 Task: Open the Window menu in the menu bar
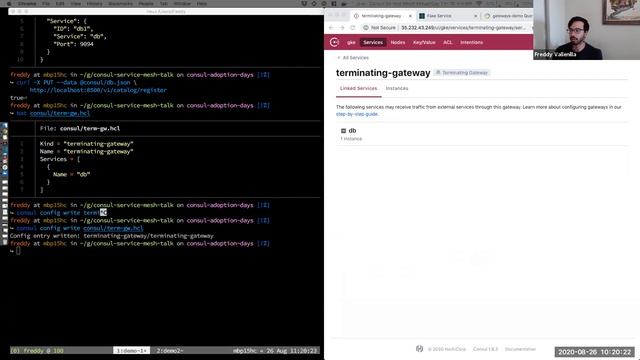click(x=182, y=3)
